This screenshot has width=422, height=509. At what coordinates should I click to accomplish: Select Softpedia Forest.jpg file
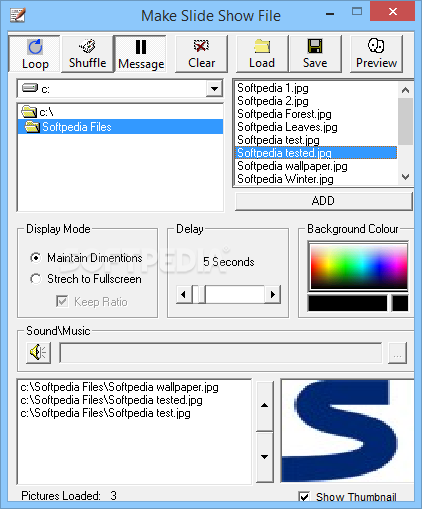[316, 114]
